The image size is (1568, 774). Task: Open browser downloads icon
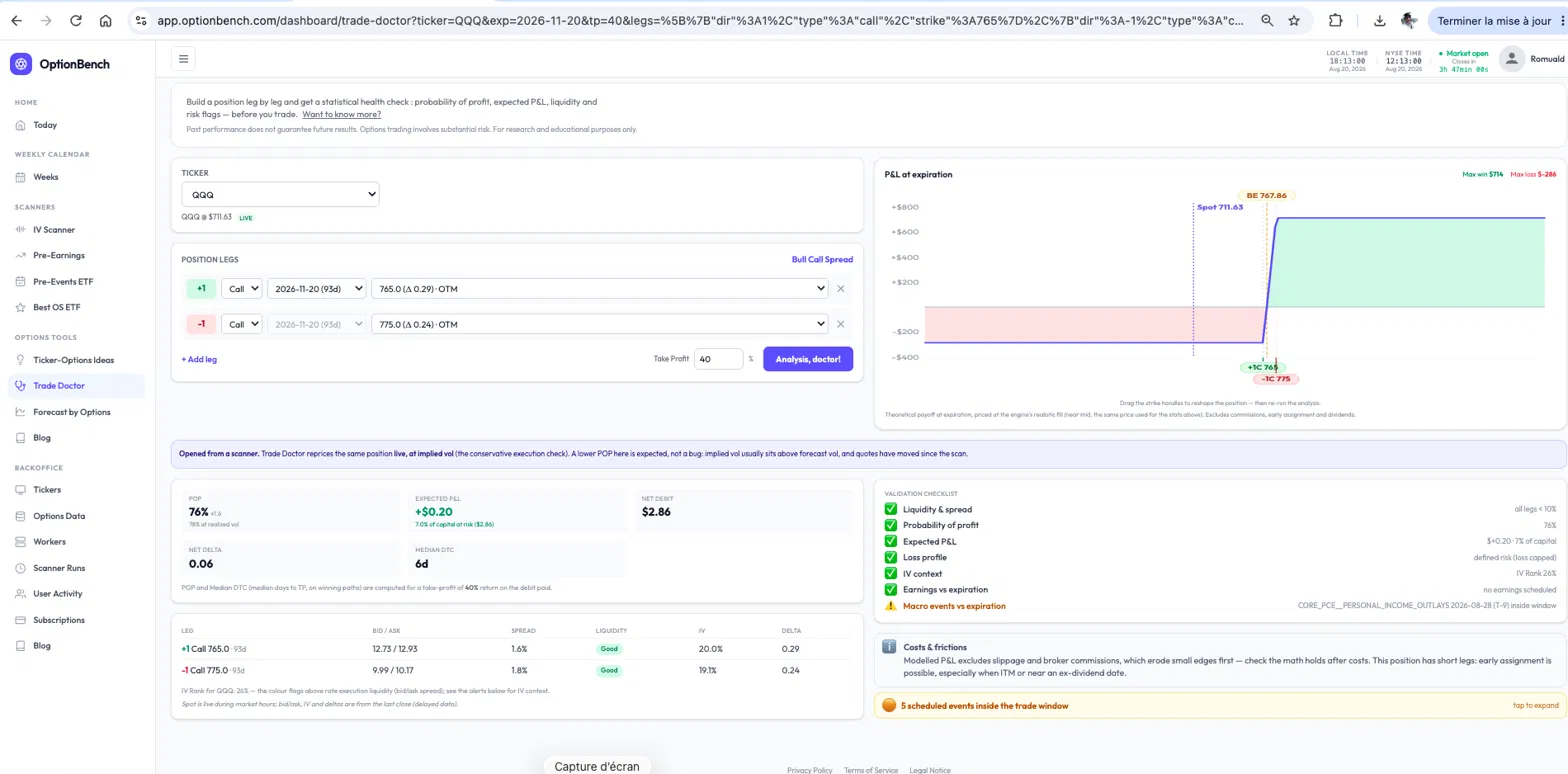[1379, 20]
